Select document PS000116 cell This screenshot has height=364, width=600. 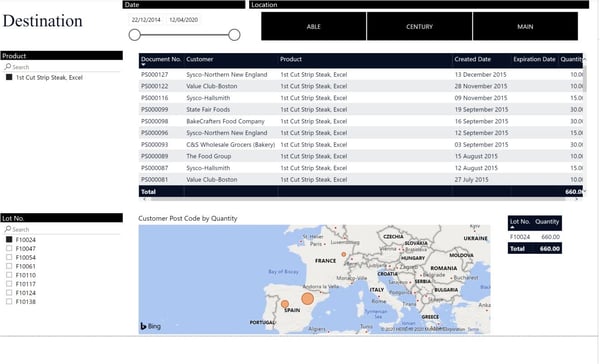coord(155,98)
